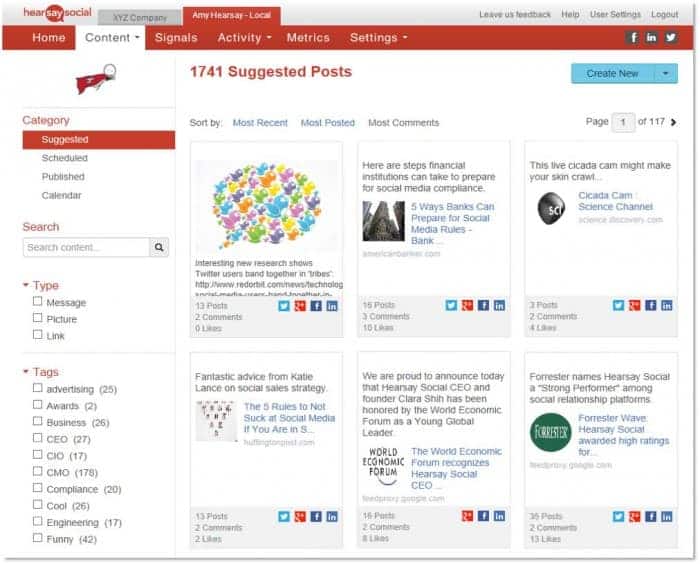
Task: Share the banks compliance post on Google+
Action: 467,305
